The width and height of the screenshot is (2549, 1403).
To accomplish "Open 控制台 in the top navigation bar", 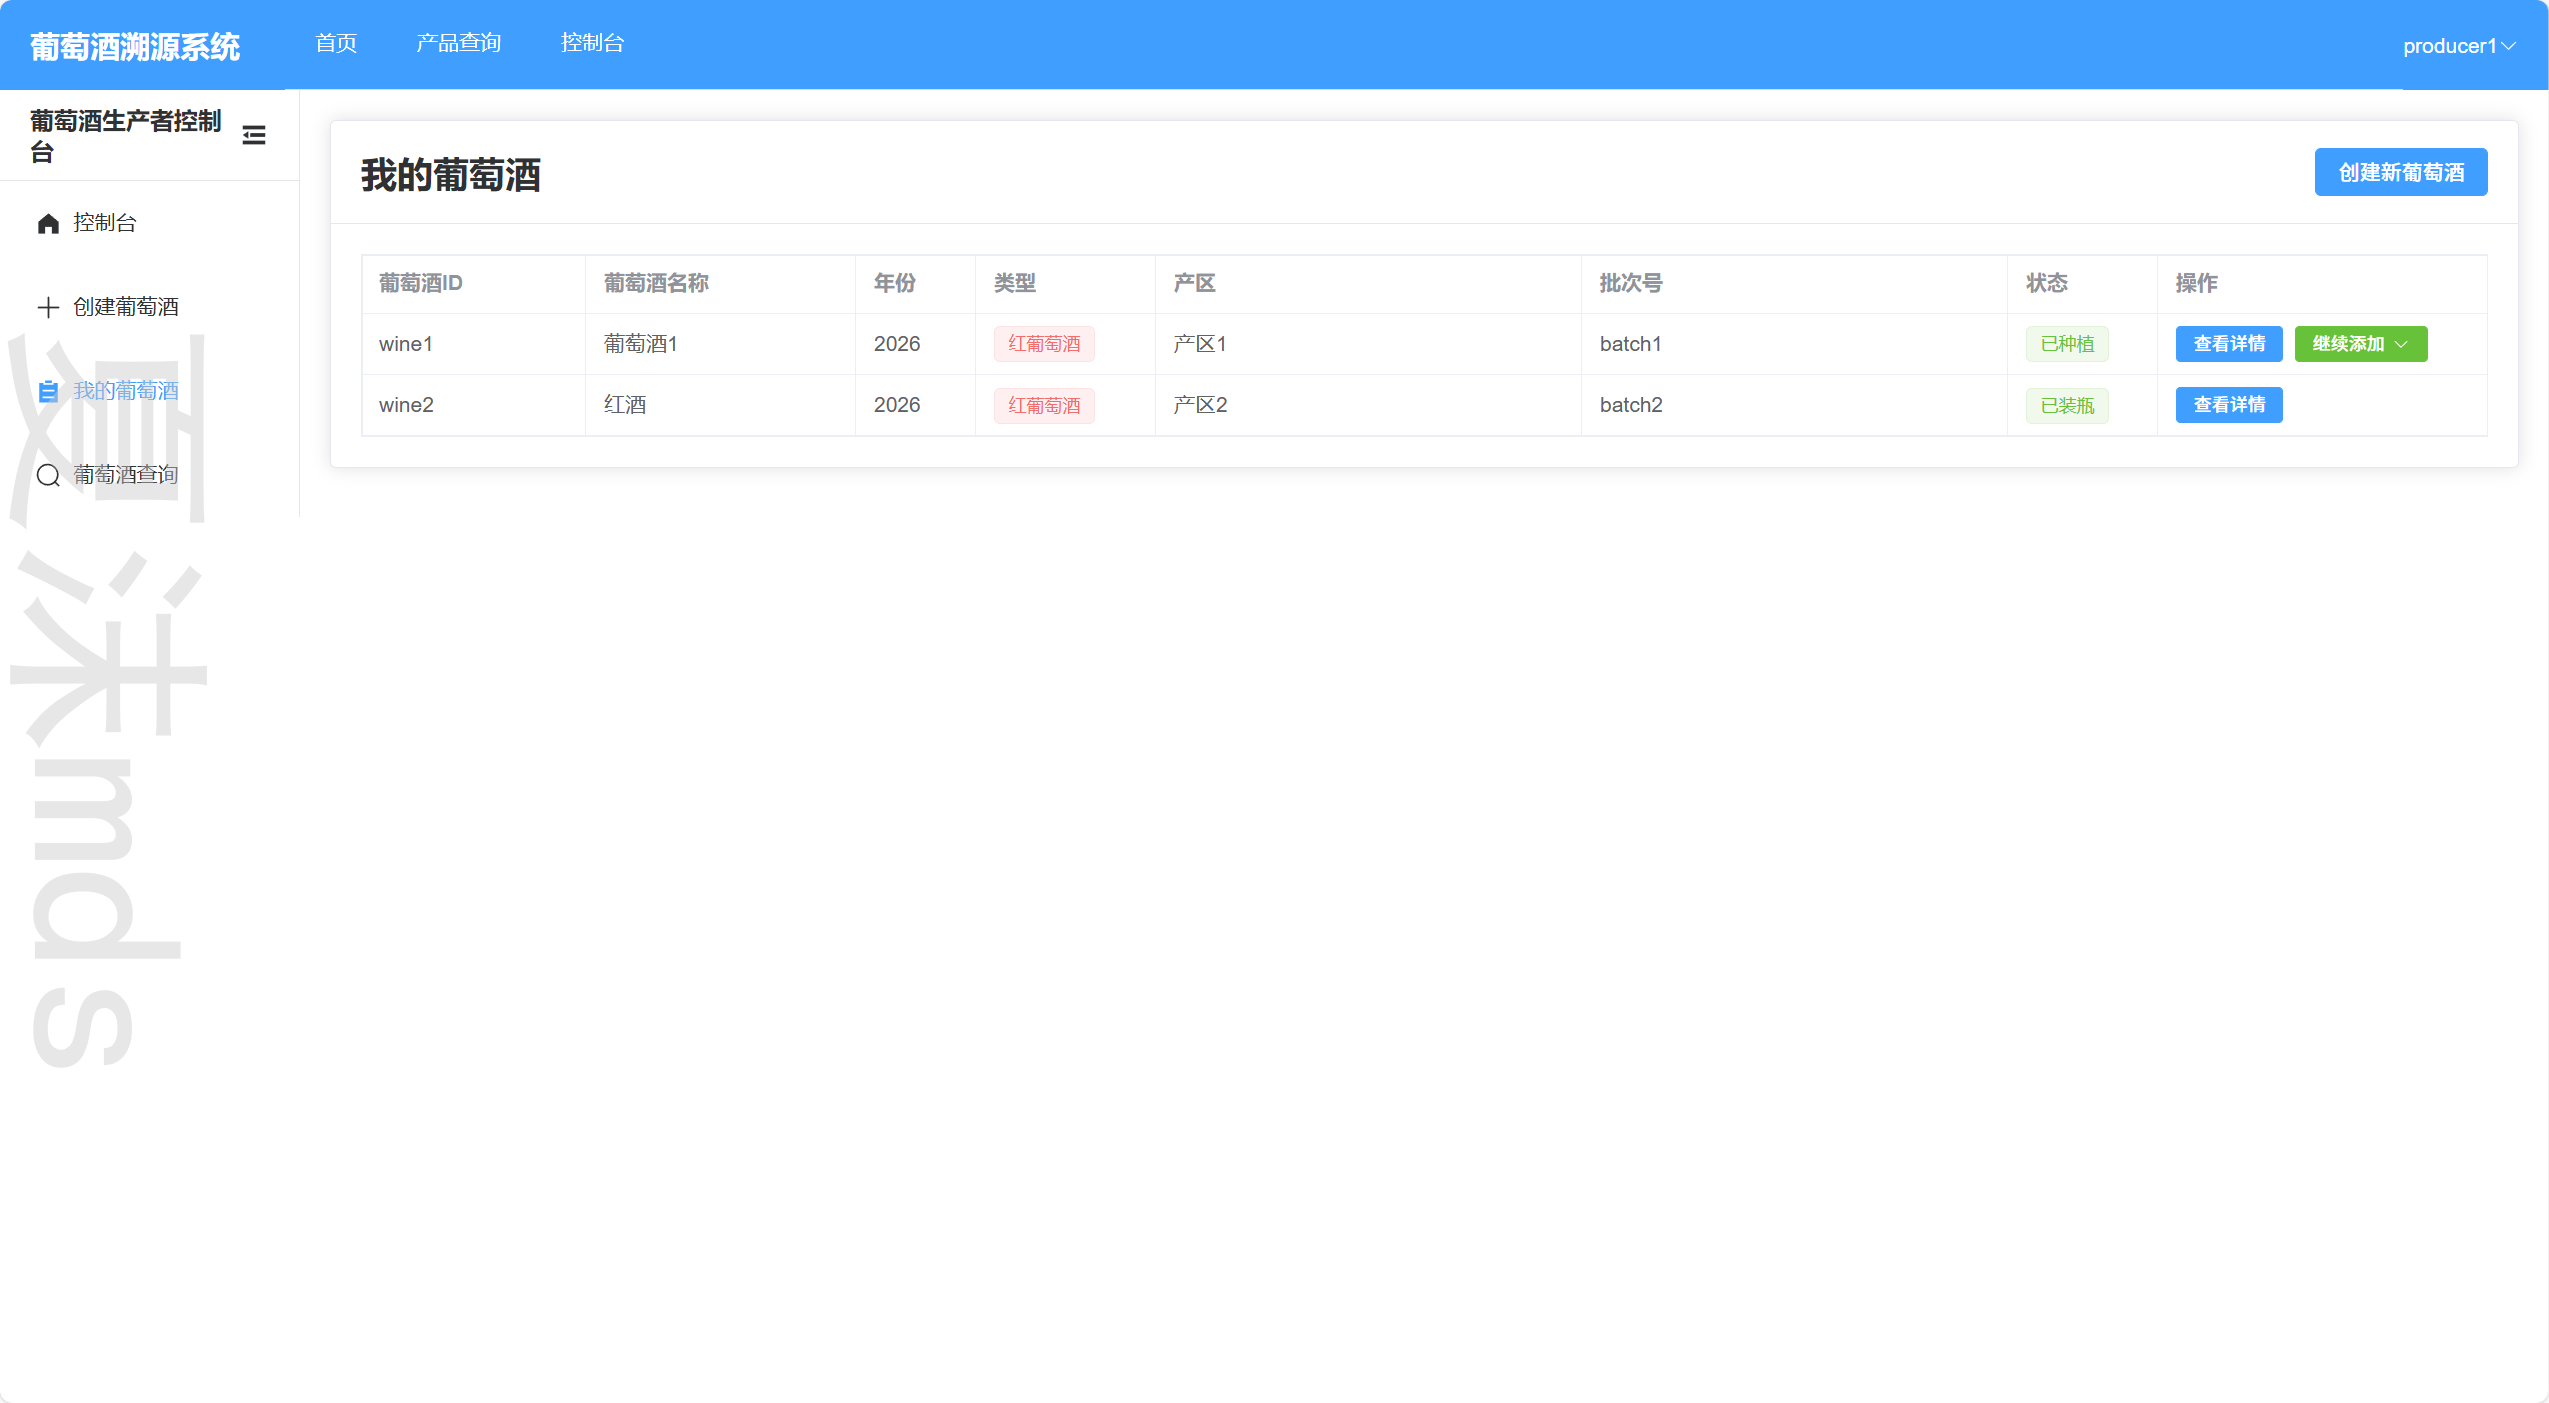I will point(592,43).
